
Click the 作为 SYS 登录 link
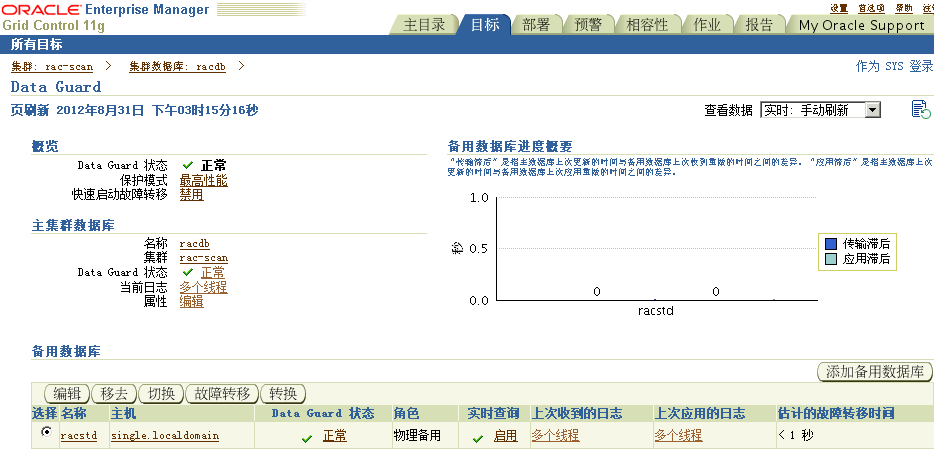[x=894, y=67]
